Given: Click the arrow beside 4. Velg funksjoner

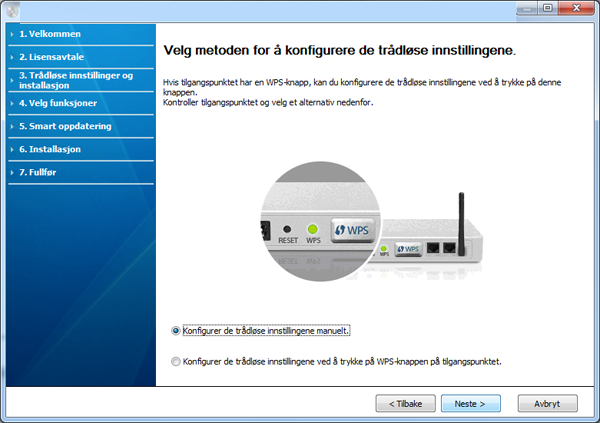Looking at the screenshot, I should [x=12, y=103].
